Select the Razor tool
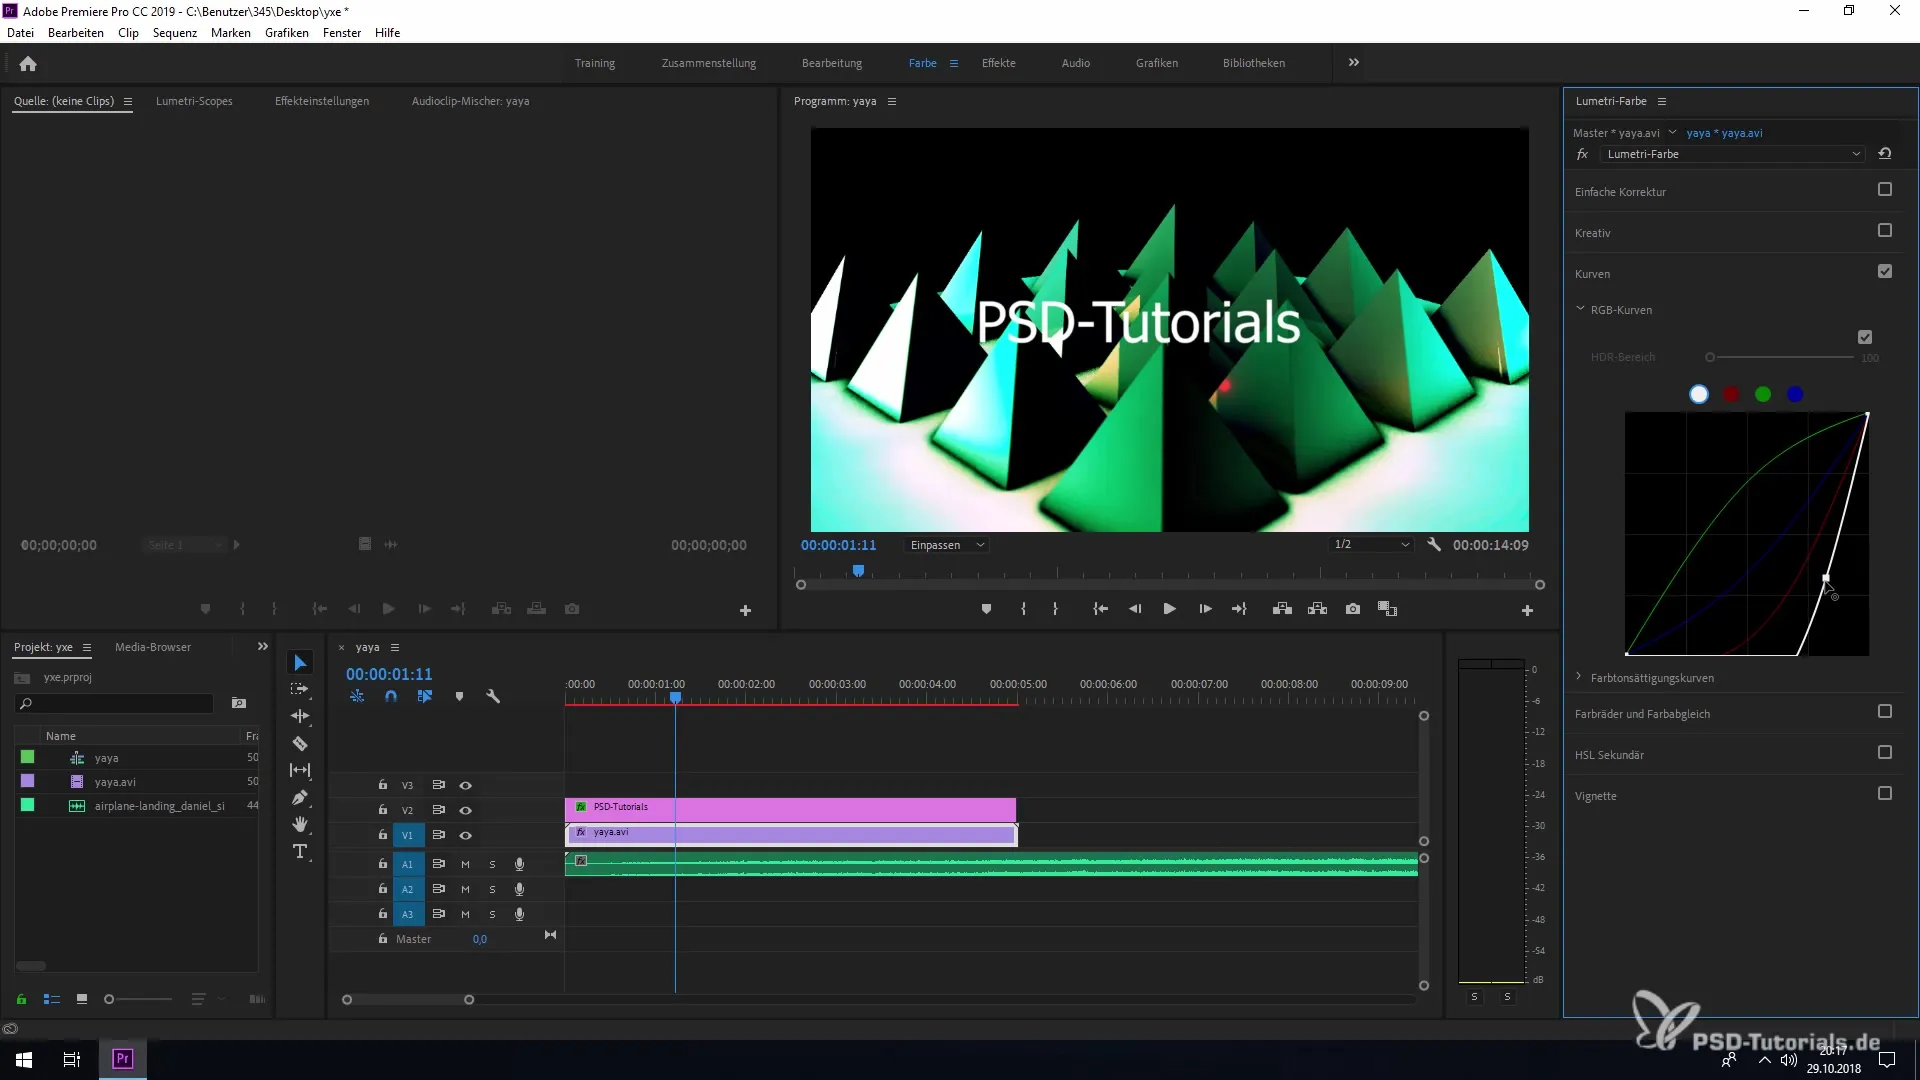This screenshot has width=1920, height=1080. pos(300,743)
